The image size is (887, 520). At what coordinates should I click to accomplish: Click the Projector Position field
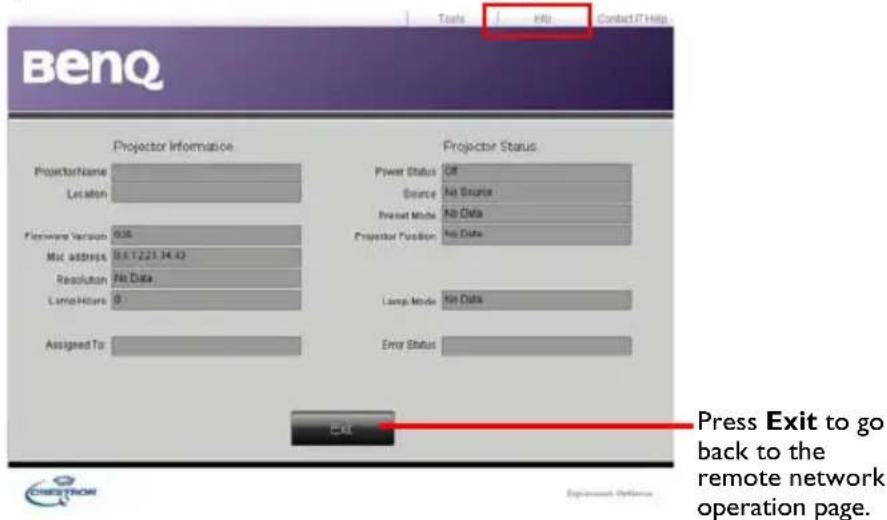[x=536, y=234]
